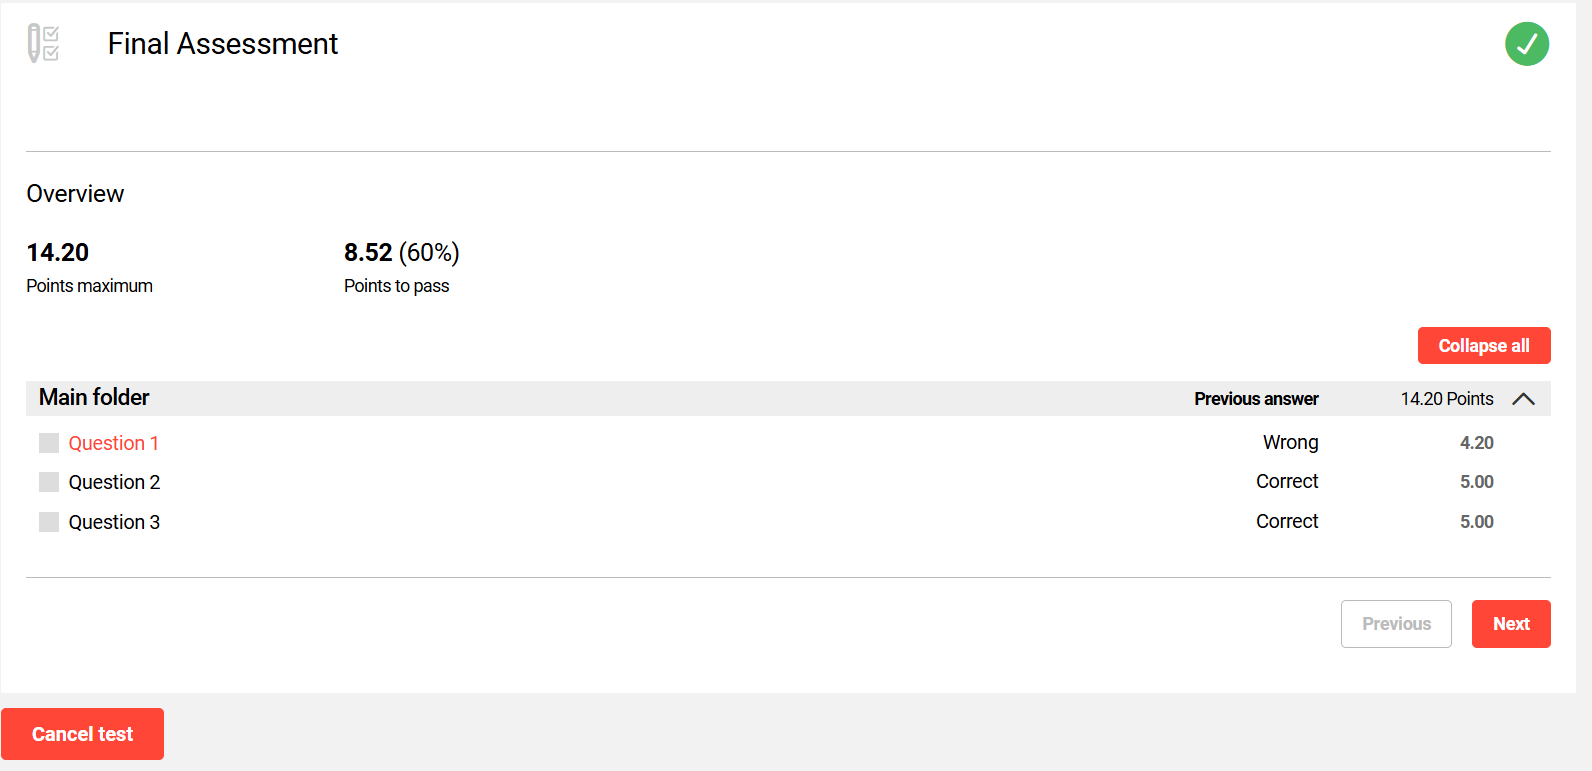This screenshot has width=1592, height=771.
Task: Click the Collapse all button
Action: pyautogui.click(x=1484, y=345)
